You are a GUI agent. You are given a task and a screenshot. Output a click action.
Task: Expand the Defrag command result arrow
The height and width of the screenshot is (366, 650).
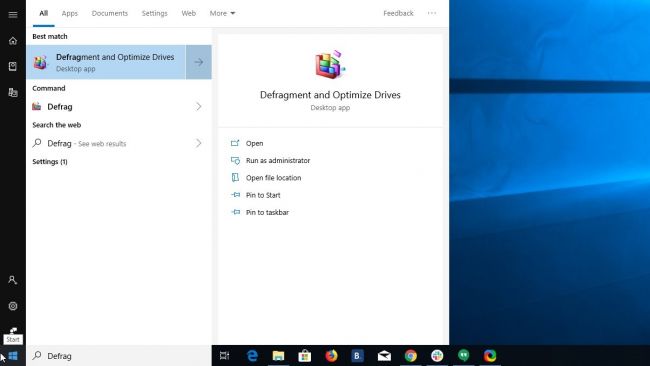tap(199, 107)
